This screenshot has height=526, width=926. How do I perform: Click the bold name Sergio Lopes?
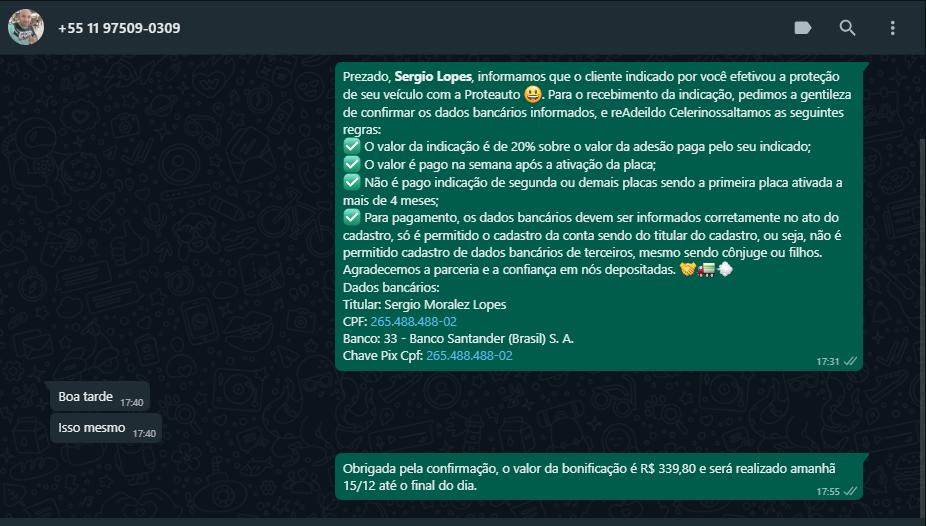click(433, 77)
